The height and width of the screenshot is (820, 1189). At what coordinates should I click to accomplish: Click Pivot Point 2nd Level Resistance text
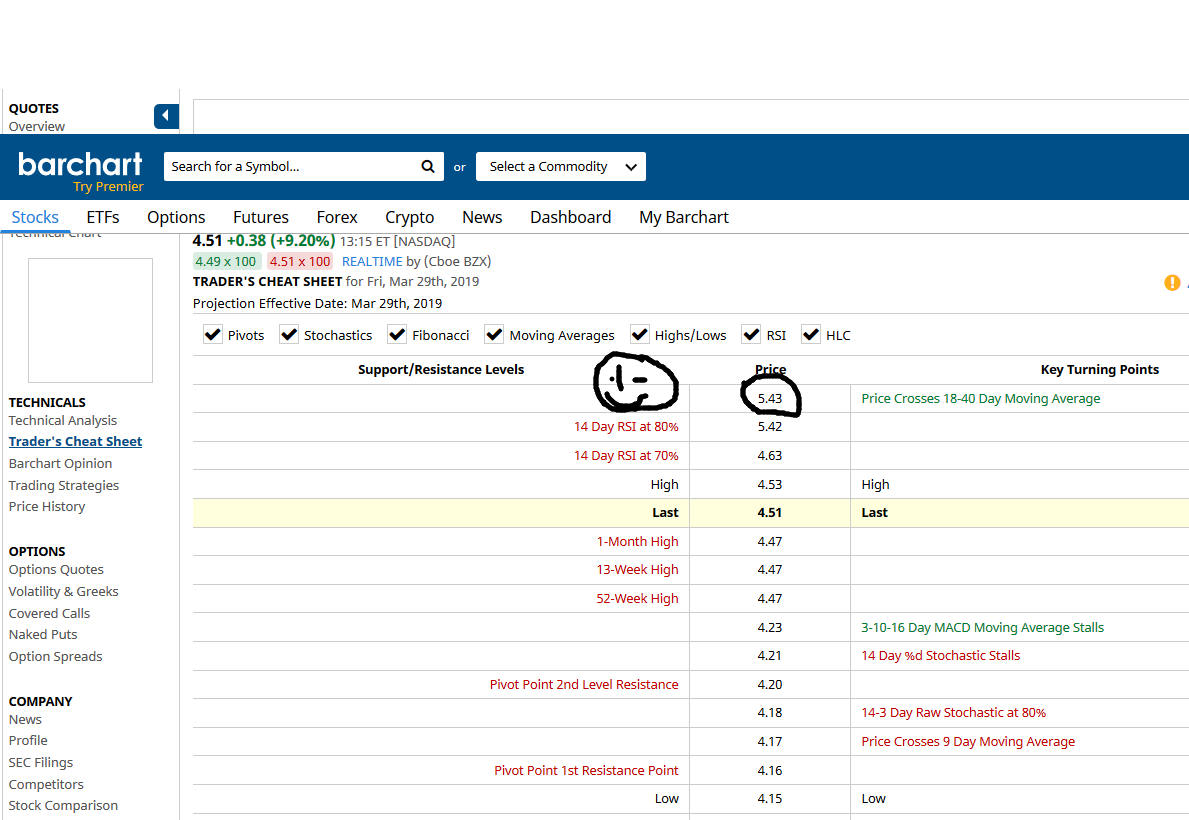click(584, 684)
